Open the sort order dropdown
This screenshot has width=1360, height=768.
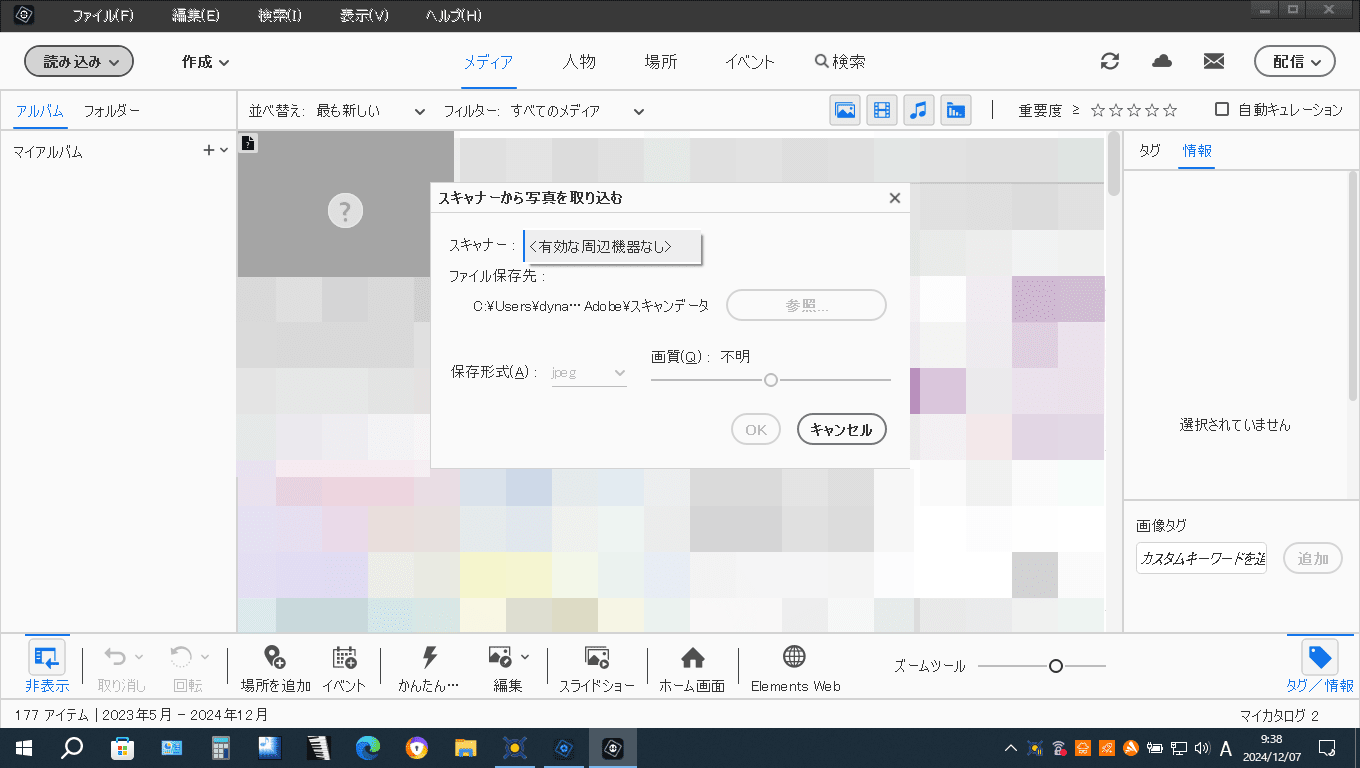pos(371,111)
